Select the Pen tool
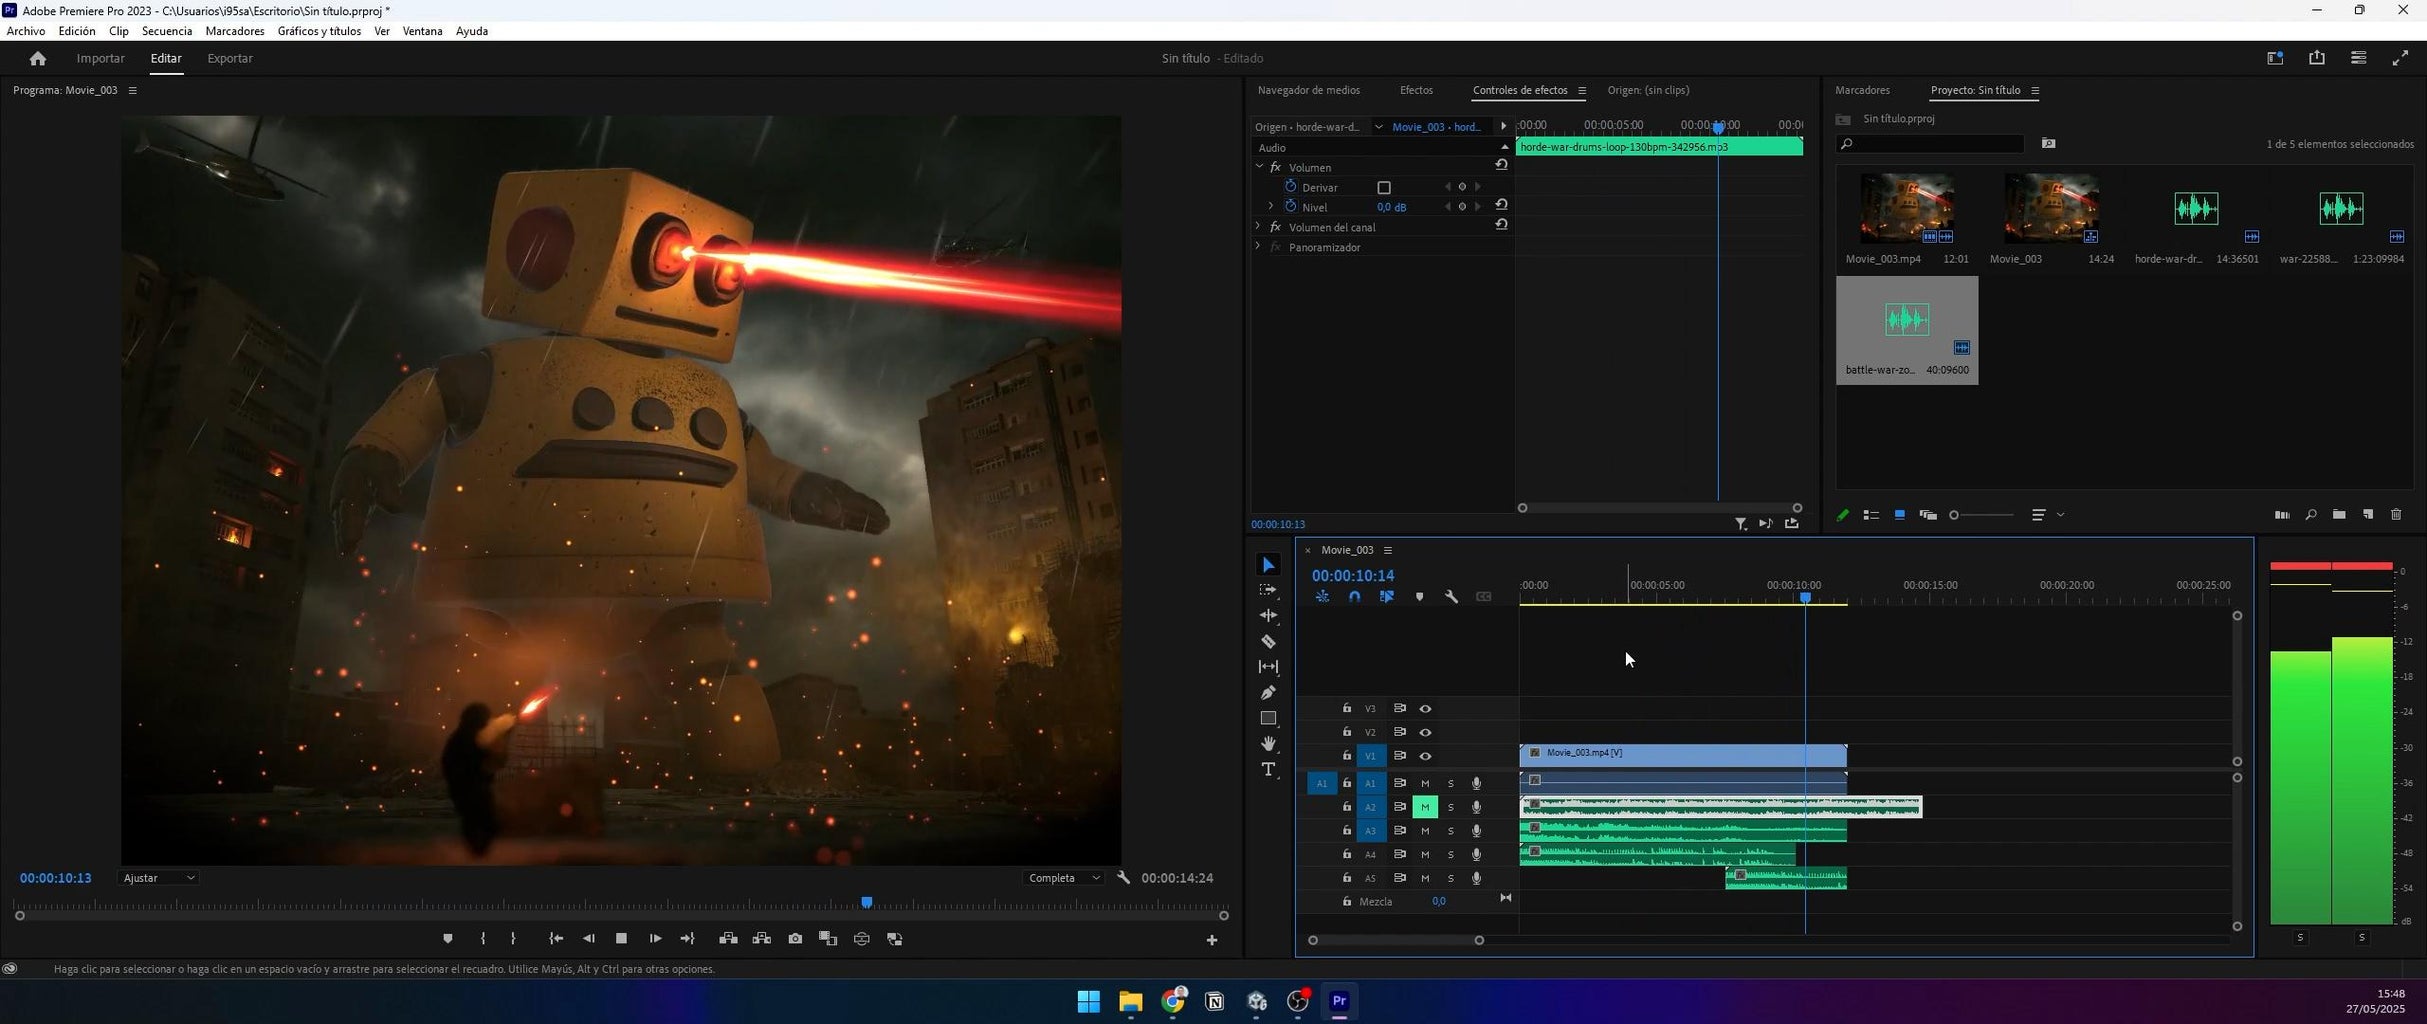Image resolution: width=2427 pixels, height=1024 pixels. 1268,693
